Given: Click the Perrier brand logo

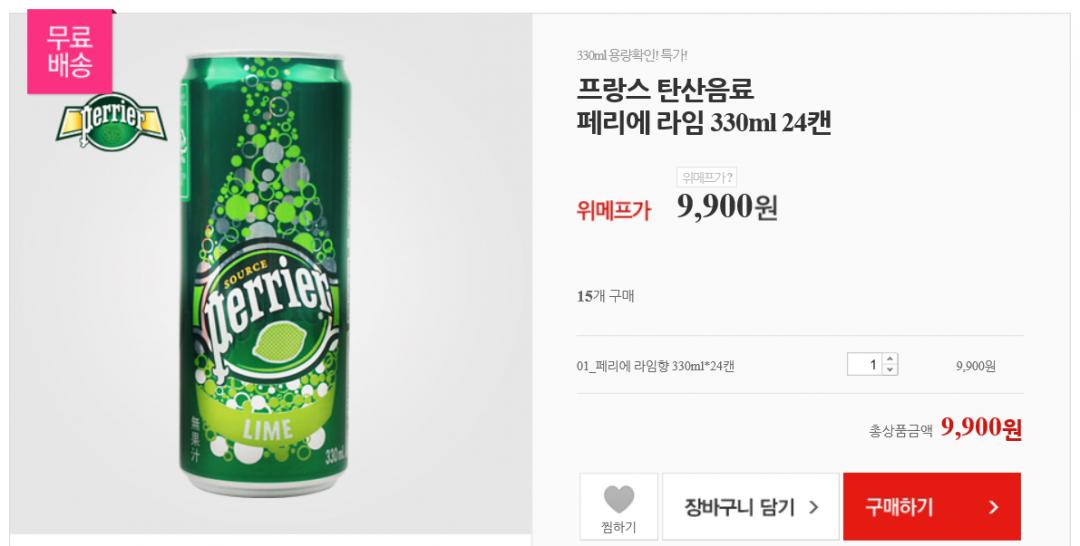Looking at the screenshot, I should [111, 122].
